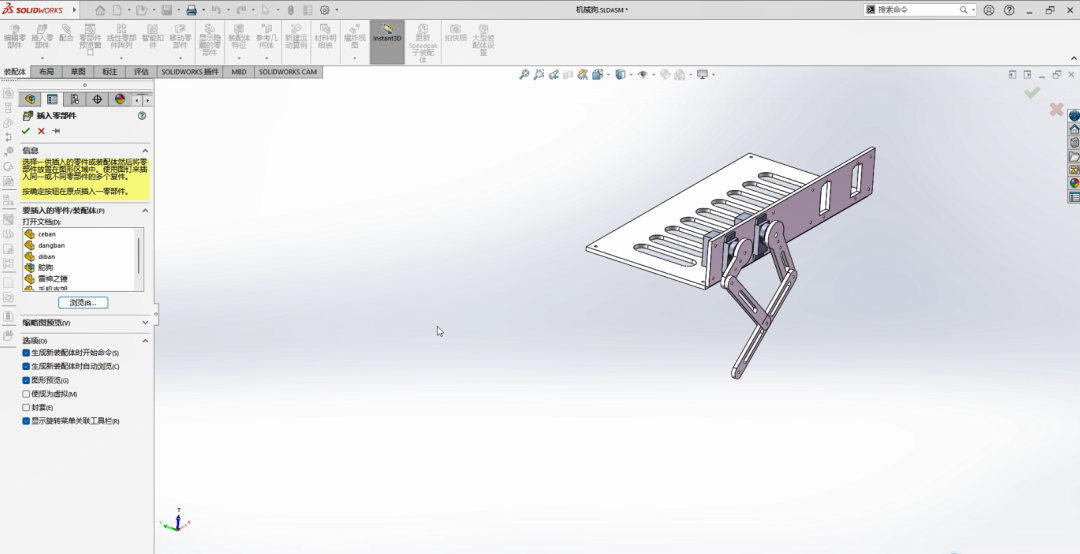Click the 参考几何体 tool
Screen dimensions: 1080x554
pyautogui.click(x=266, y=37)
